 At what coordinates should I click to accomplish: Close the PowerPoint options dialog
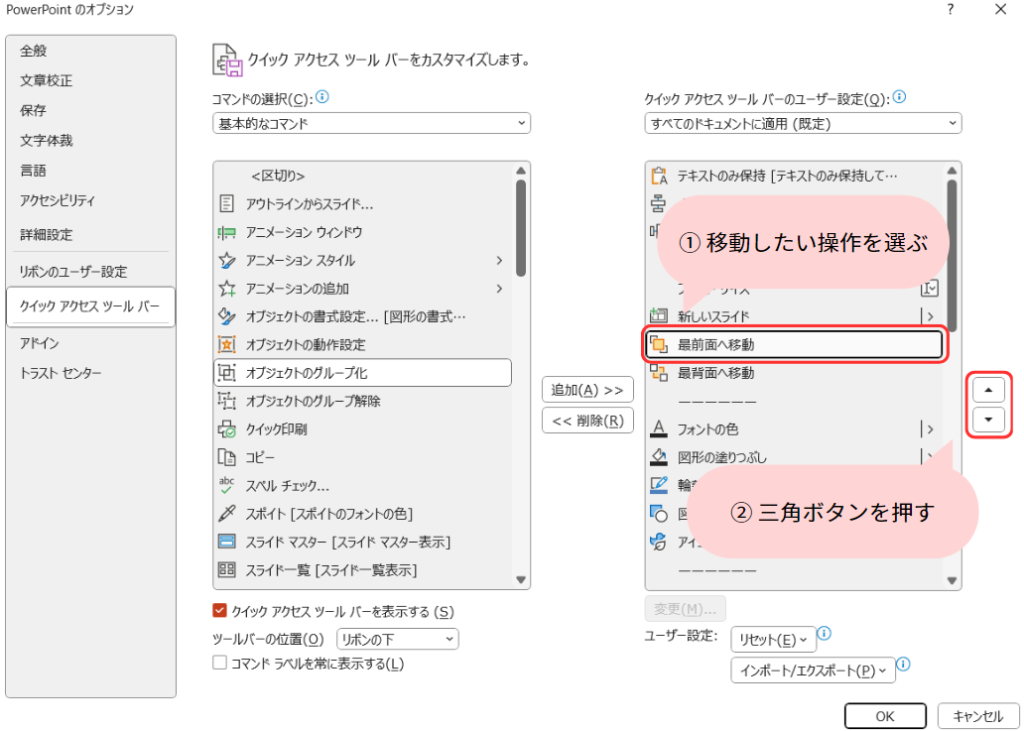tap(1000, 10)
